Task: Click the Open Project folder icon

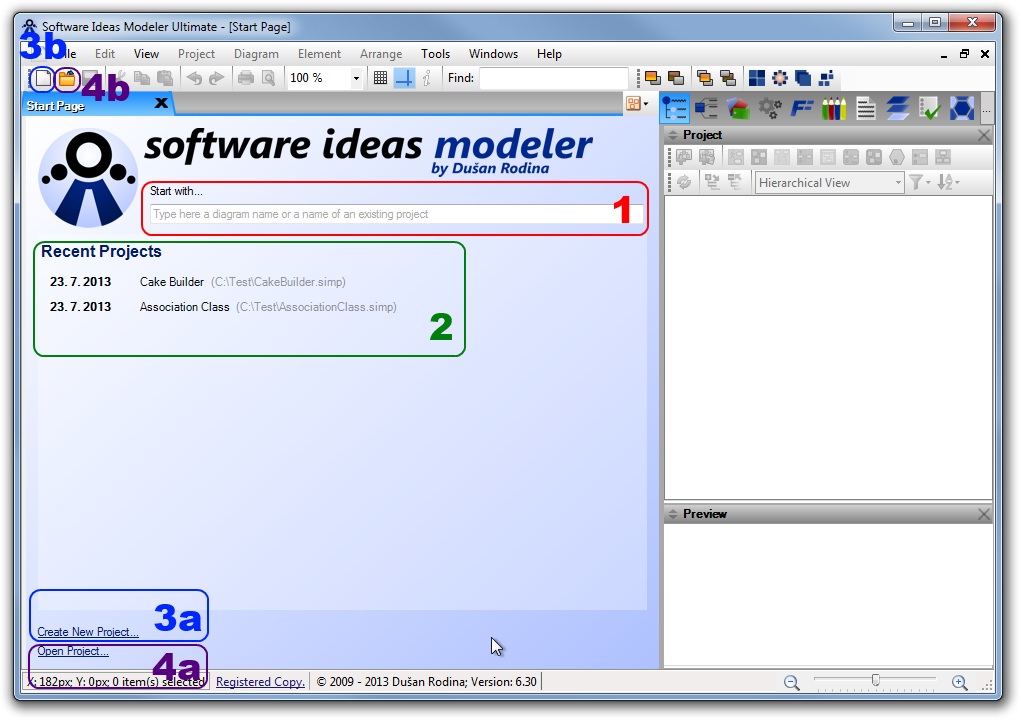Action: tap(66, 79)
